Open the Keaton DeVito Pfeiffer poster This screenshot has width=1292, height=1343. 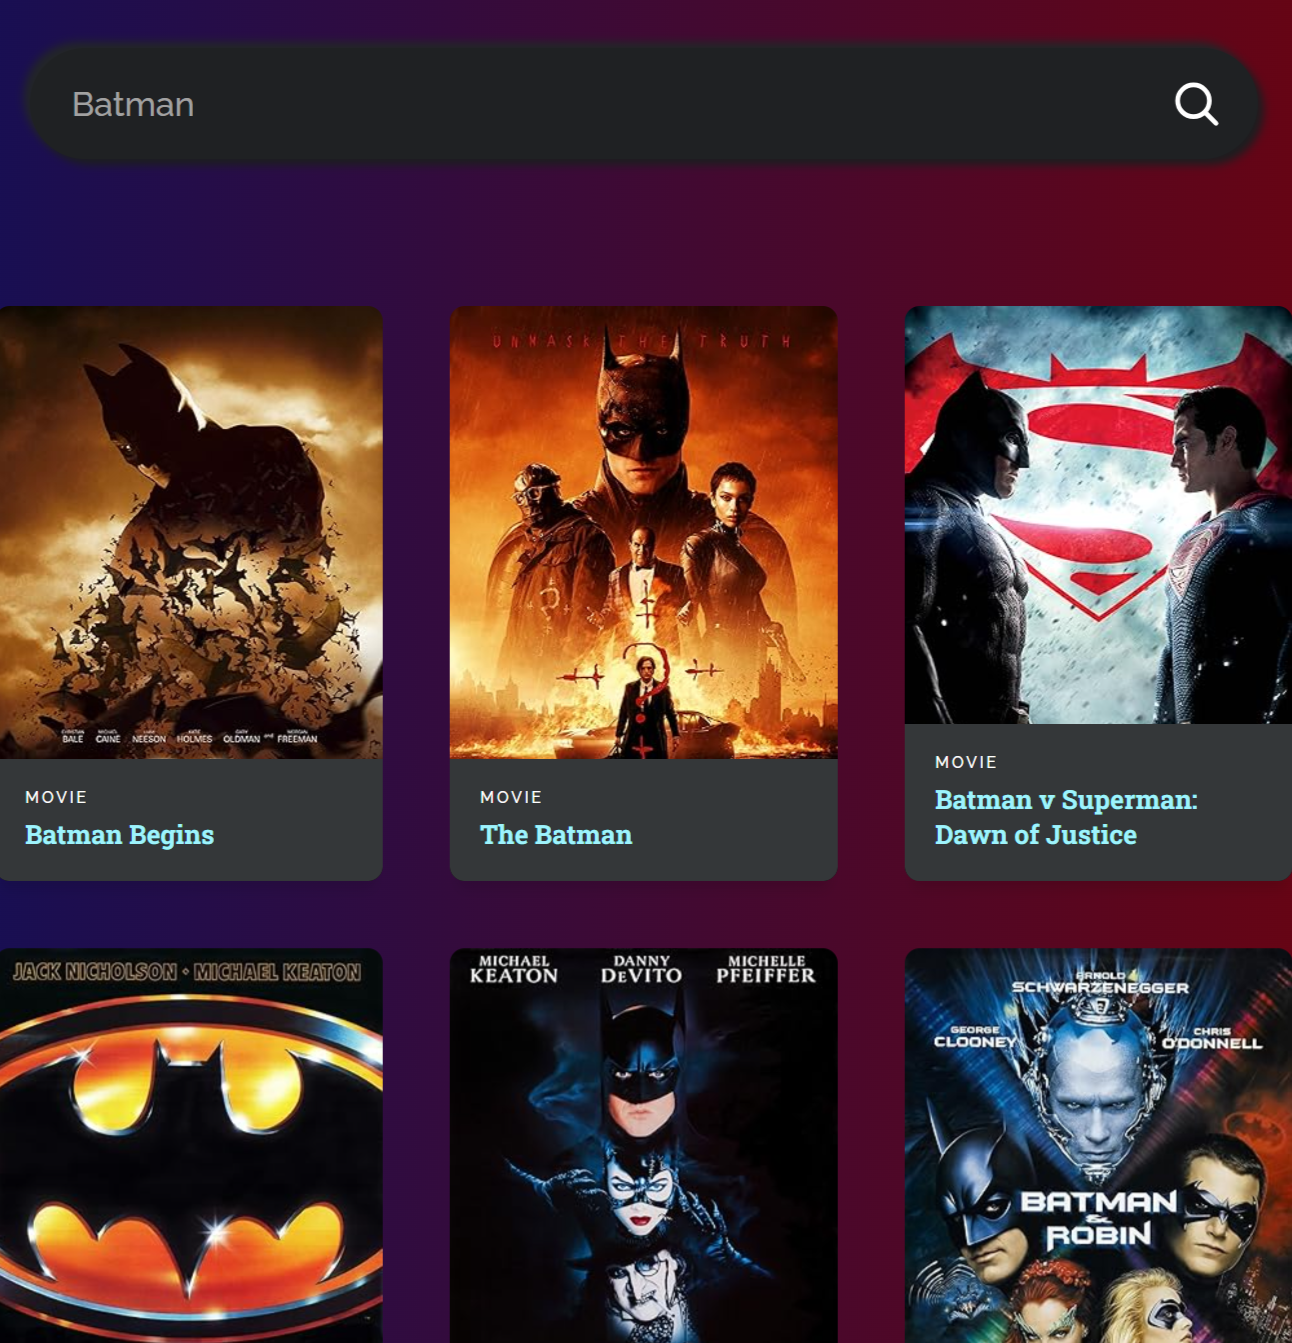(643, 1145)
